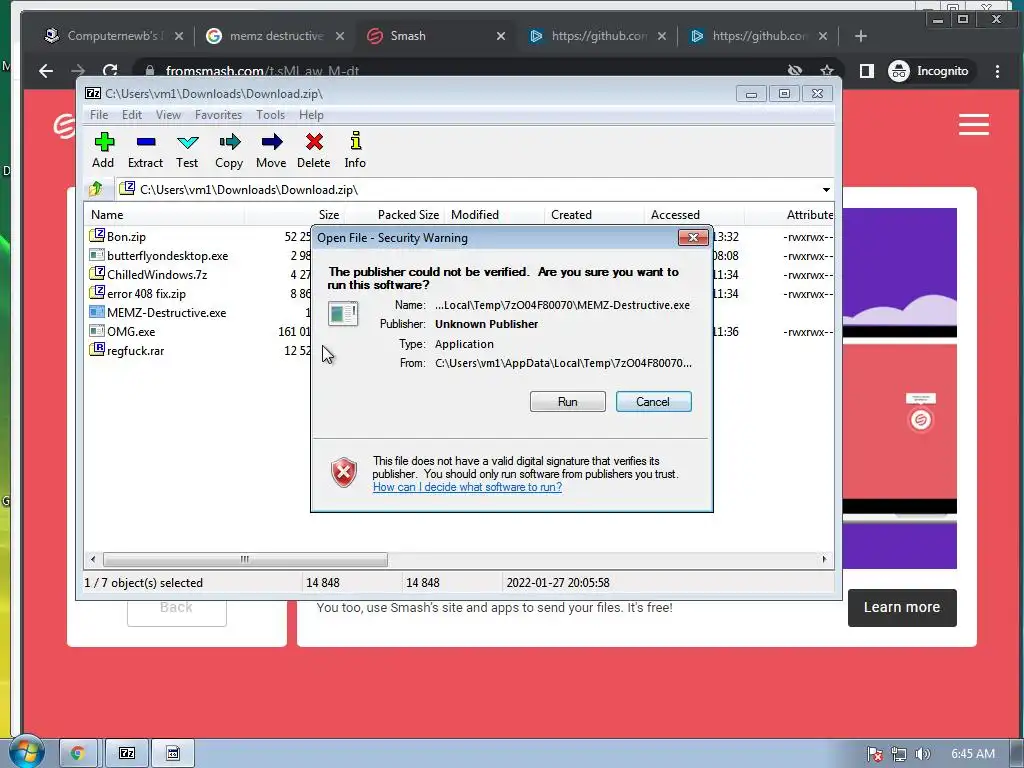
Task: Click the Smash banner thumbnail image
Action: (899, 388)
